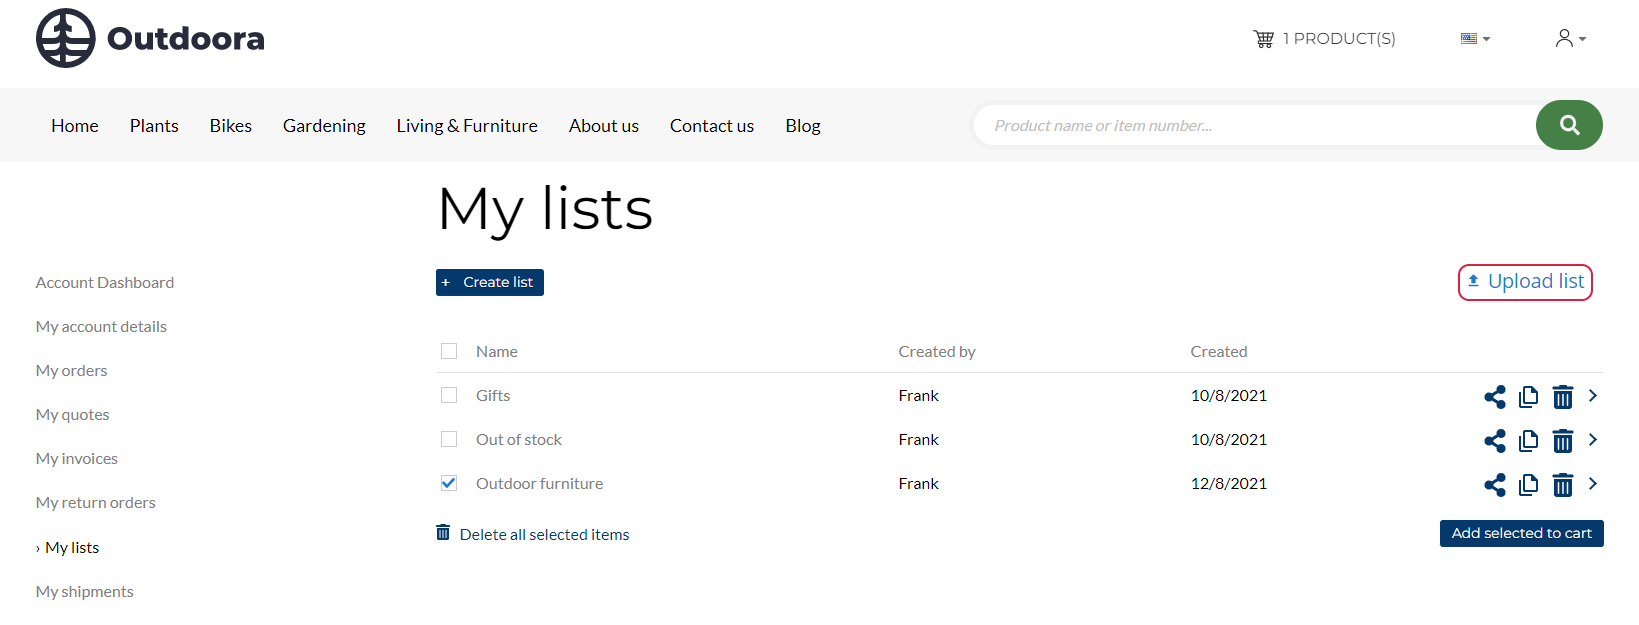This screenshot has width=1639, height=625.
Task: Click the Create list button
Action: click(x=490, y=283)
